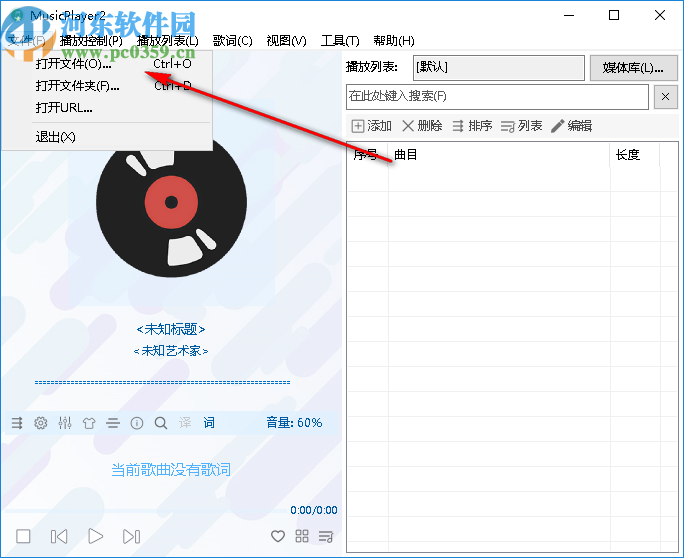The width and height of the screenshot is (684, 558).
Task: Open the media library grid icon
Action: point(302,536)
